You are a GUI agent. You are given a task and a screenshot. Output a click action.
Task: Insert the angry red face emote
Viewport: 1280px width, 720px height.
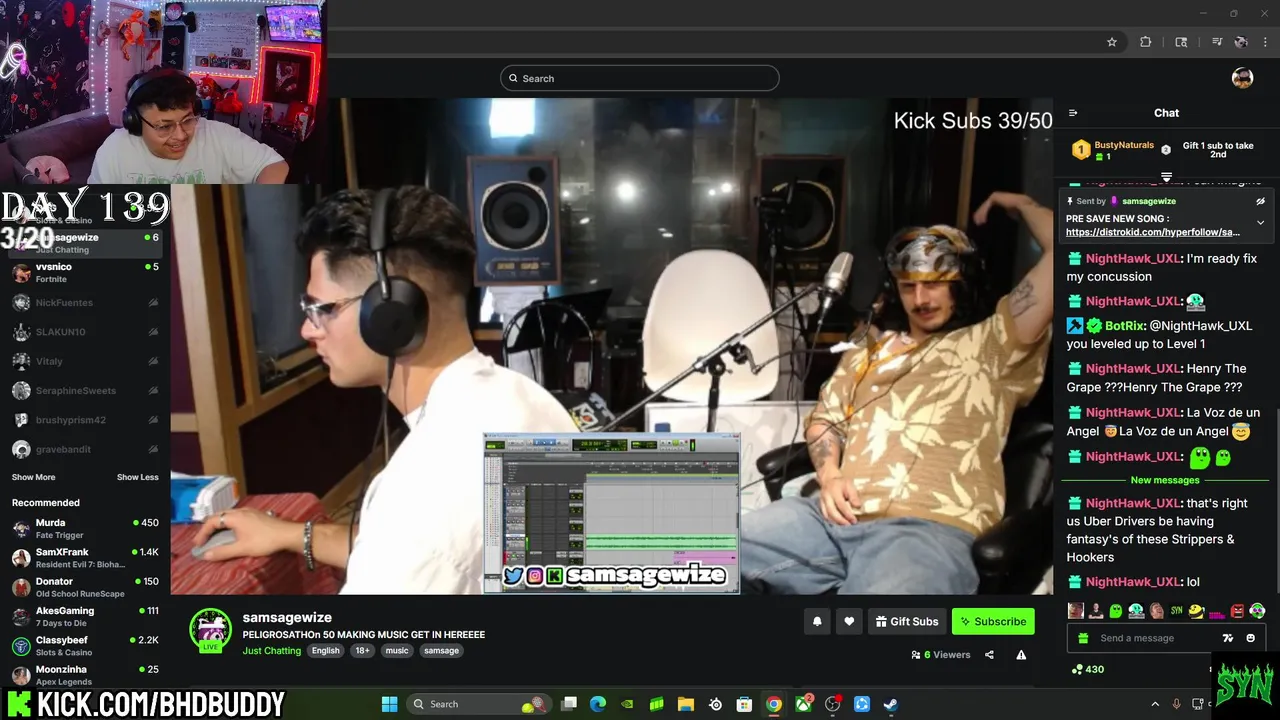[1237, 611]
